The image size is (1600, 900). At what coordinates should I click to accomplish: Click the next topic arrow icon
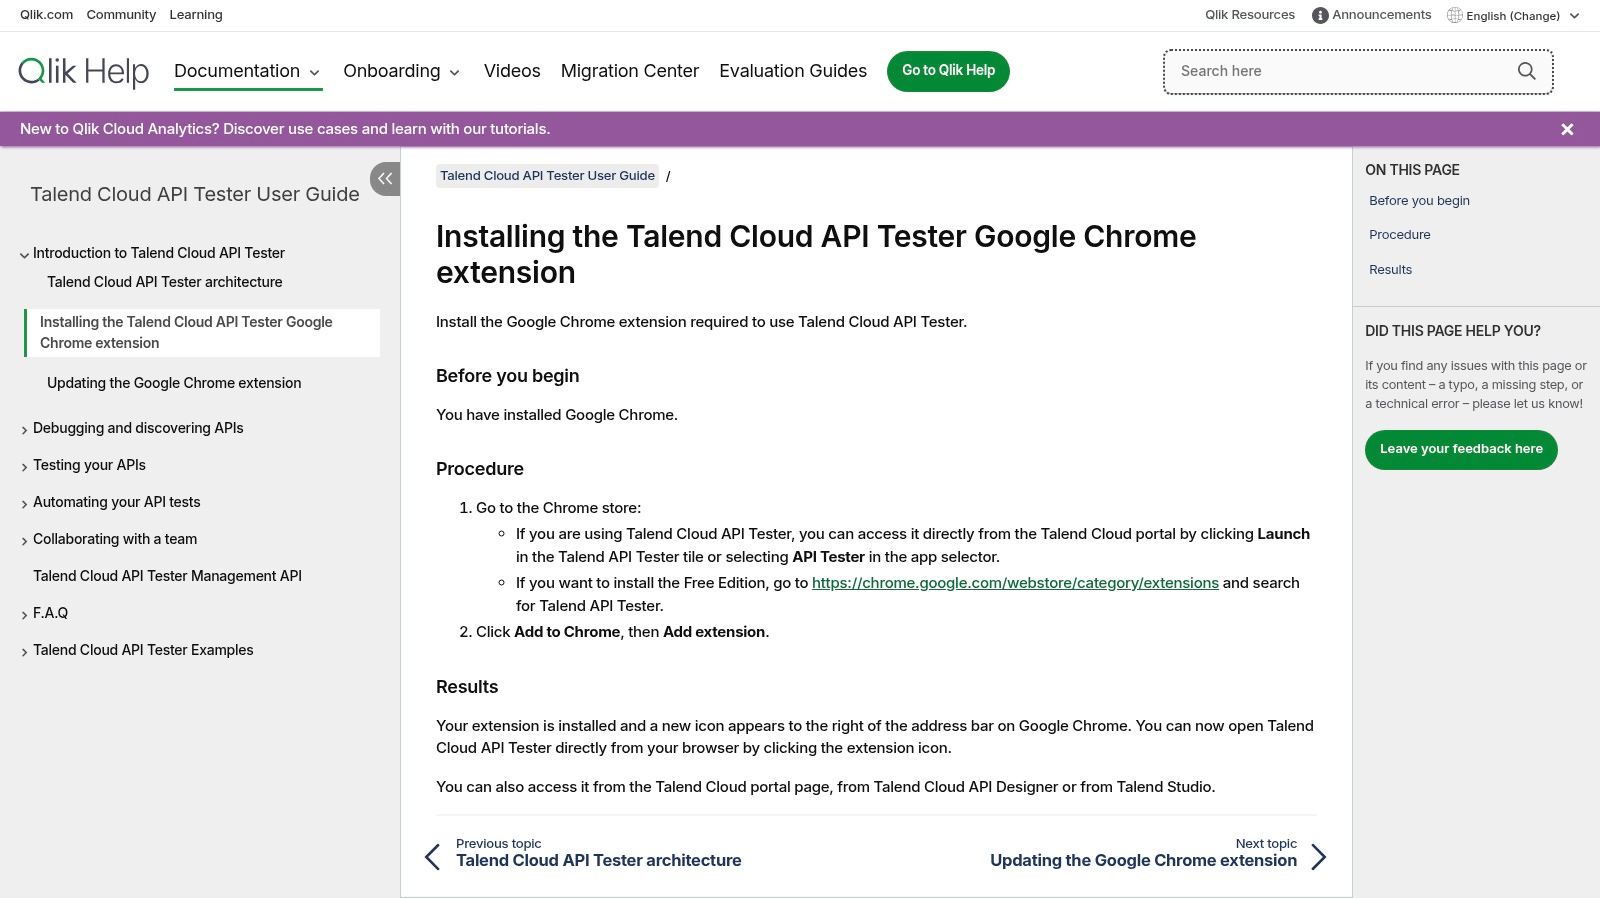coord(1319,857)
